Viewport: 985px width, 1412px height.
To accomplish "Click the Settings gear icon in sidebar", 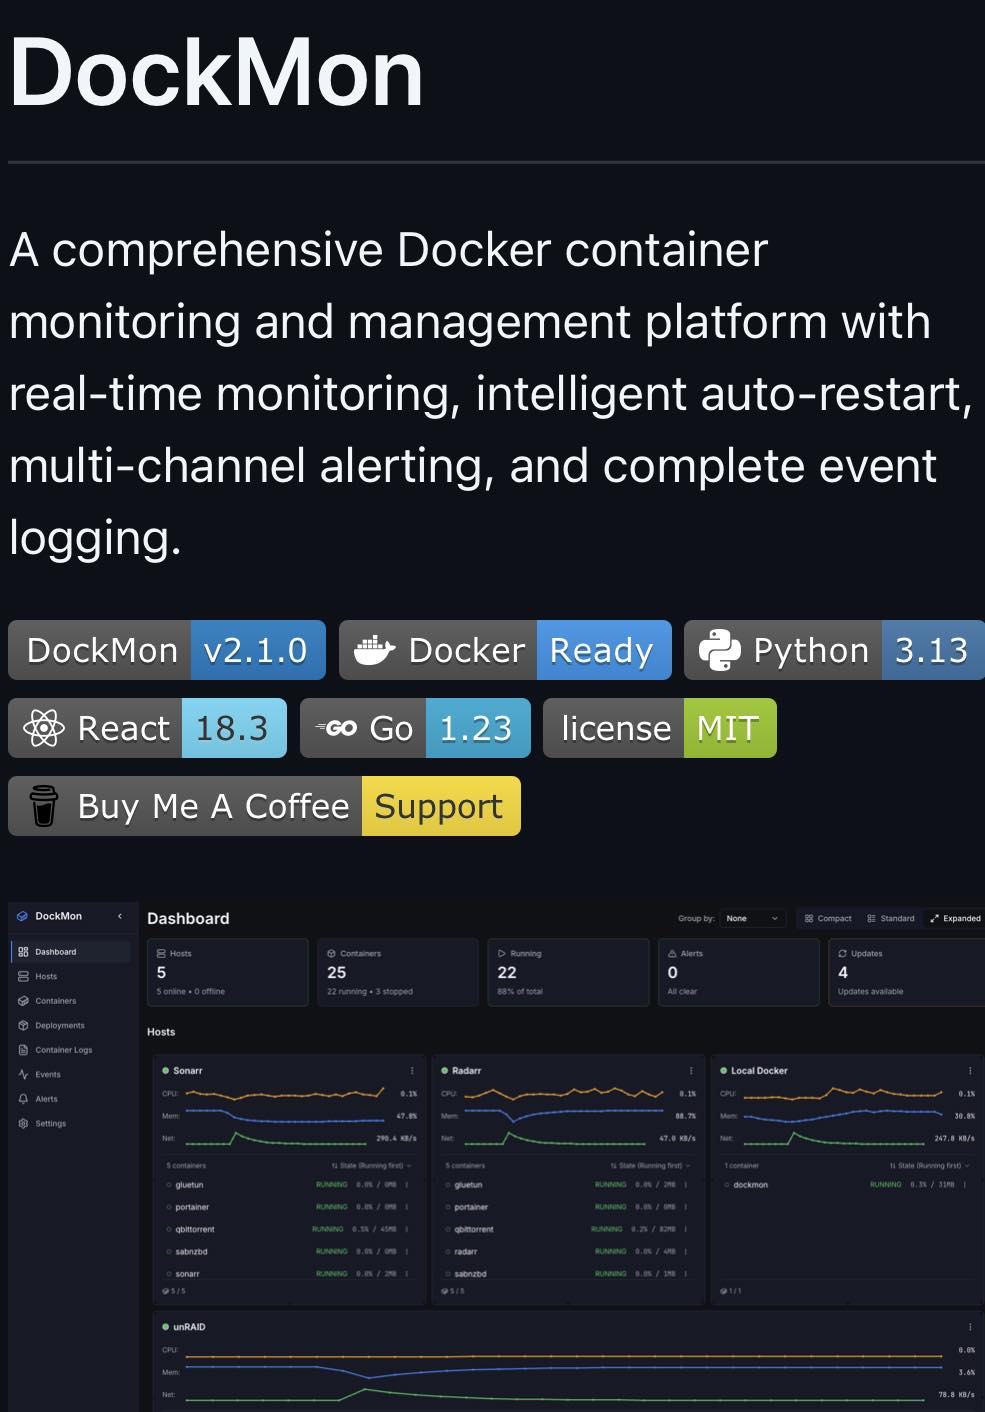I will coord(23,1123).
